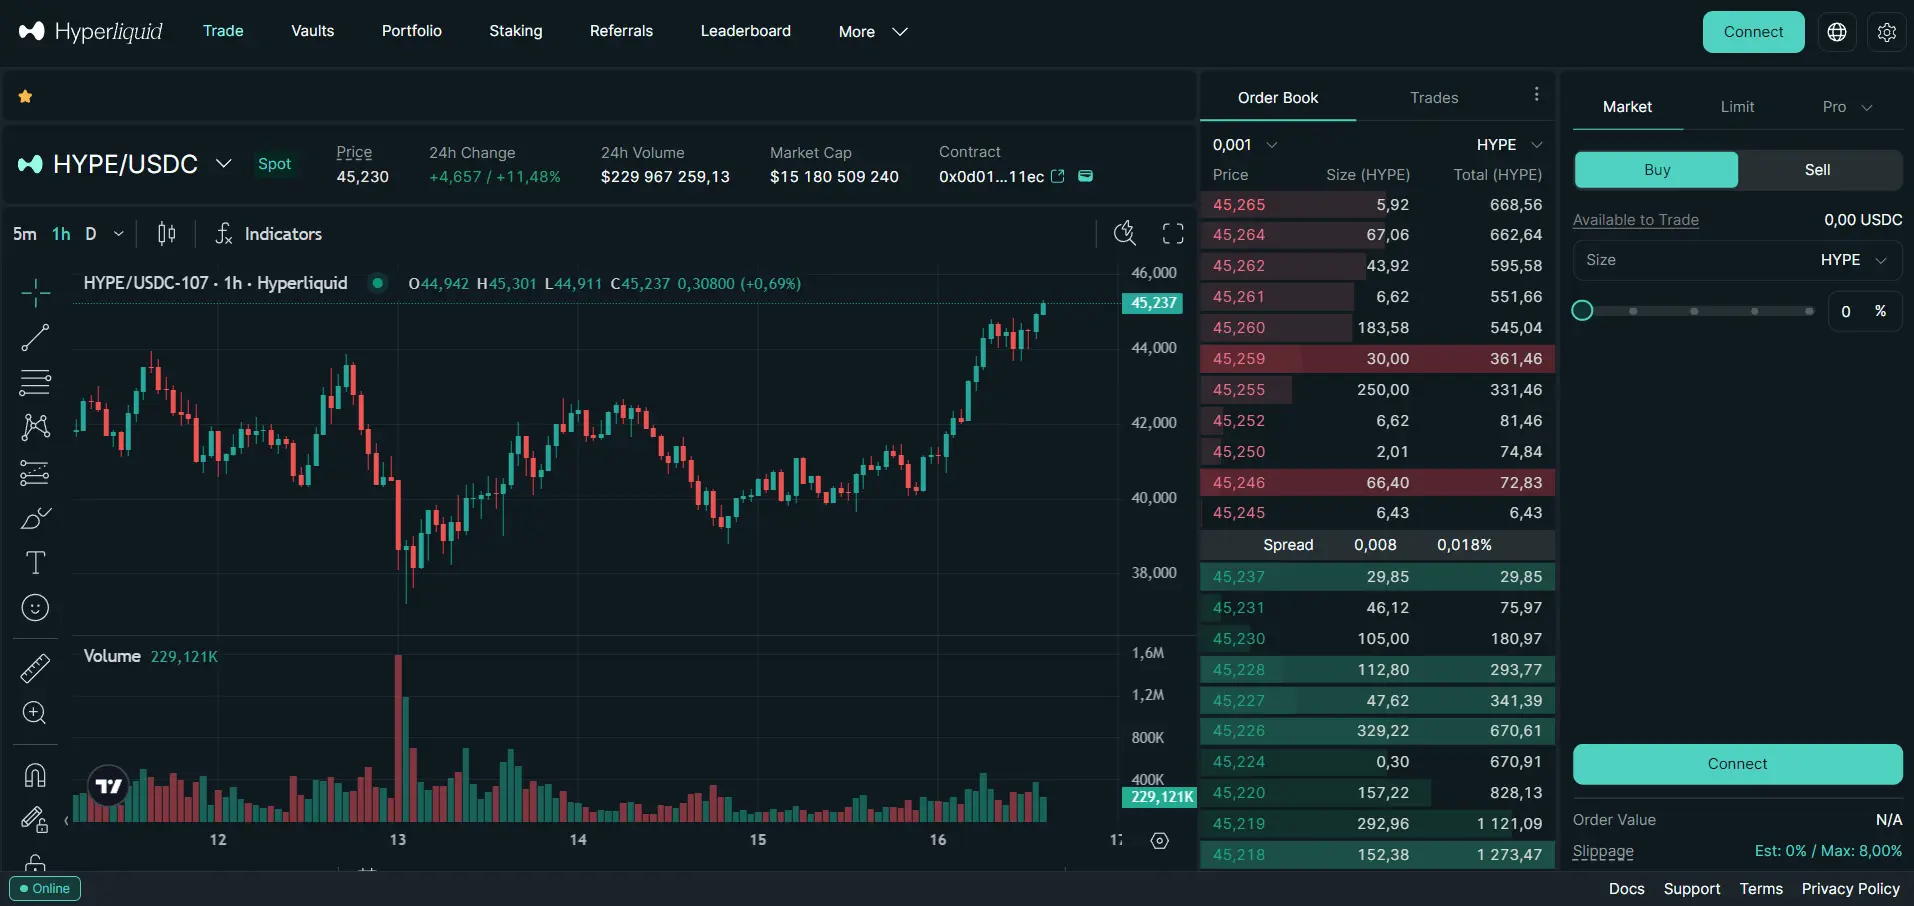Image resolution: width=1914 pixels, height=906 pixels.
Task: Select the zoom in tool
Action: pos(35,713)
